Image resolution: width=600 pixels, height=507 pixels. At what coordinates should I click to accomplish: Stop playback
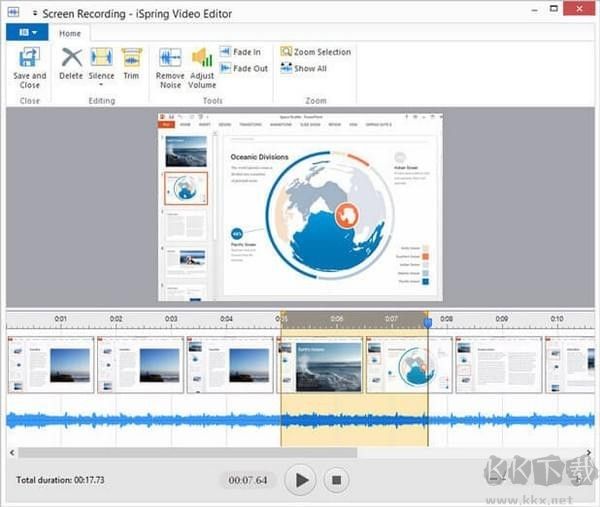[336, 480]
